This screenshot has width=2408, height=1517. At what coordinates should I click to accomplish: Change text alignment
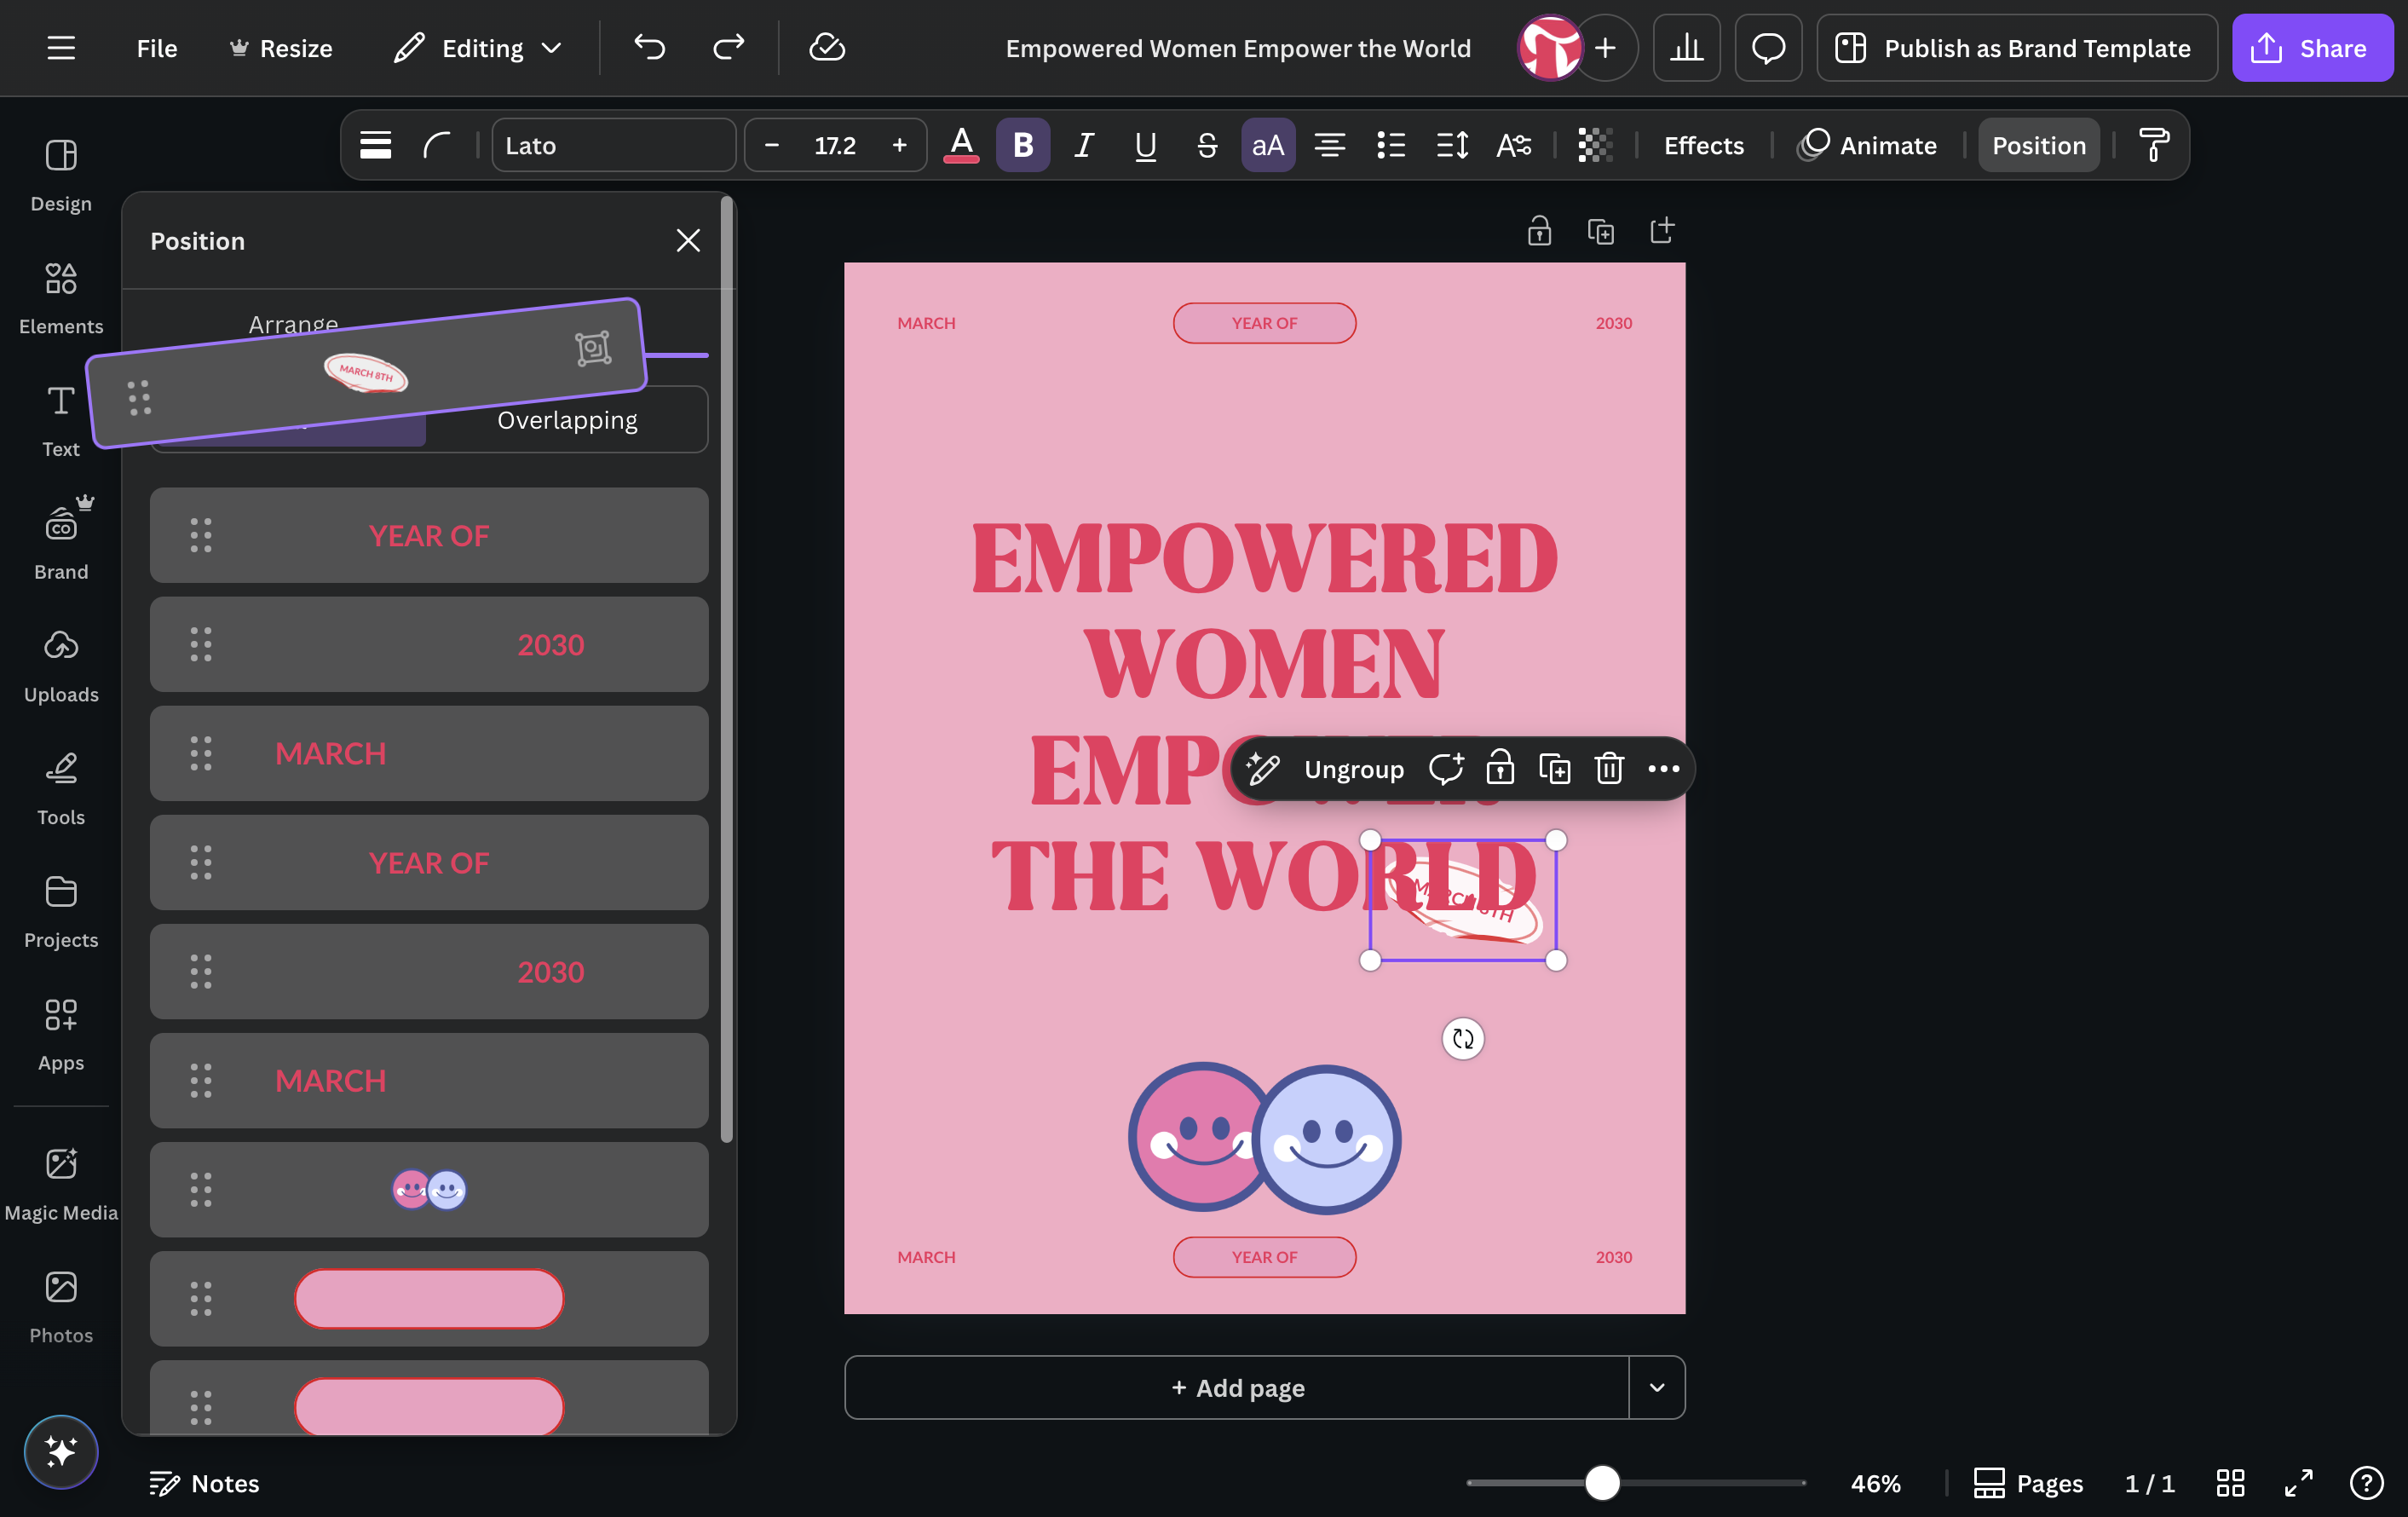[1329, 145]
